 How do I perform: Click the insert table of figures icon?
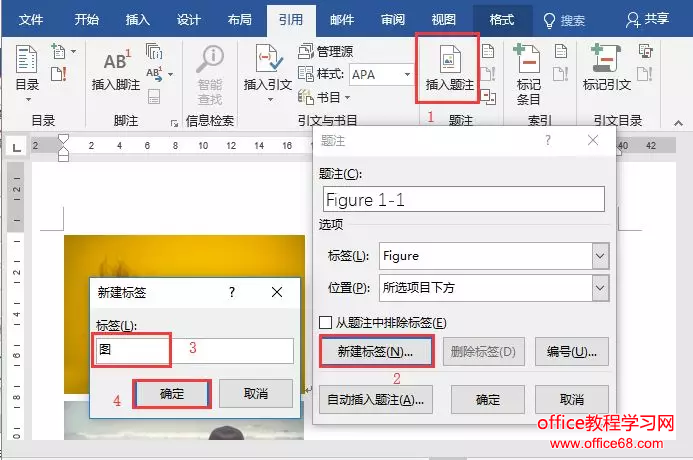tap(488, 51)
